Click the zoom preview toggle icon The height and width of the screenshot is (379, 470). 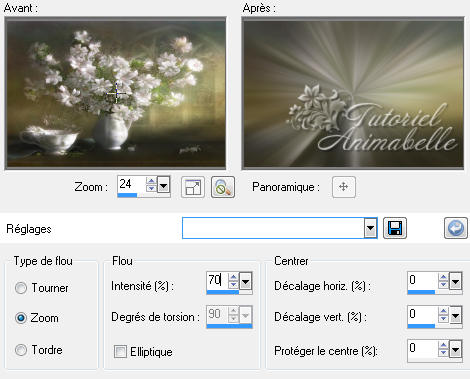223,187
